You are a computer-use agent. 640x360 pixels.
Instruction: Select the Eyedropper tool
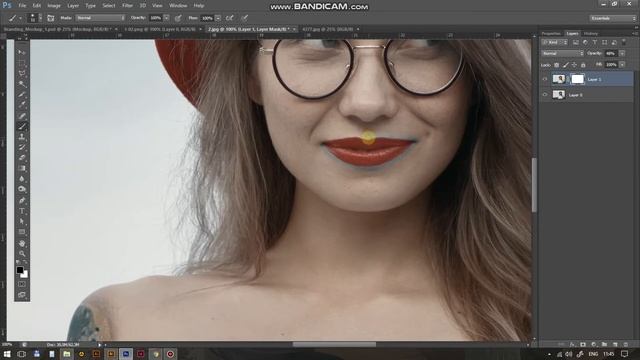click(22, 105)
